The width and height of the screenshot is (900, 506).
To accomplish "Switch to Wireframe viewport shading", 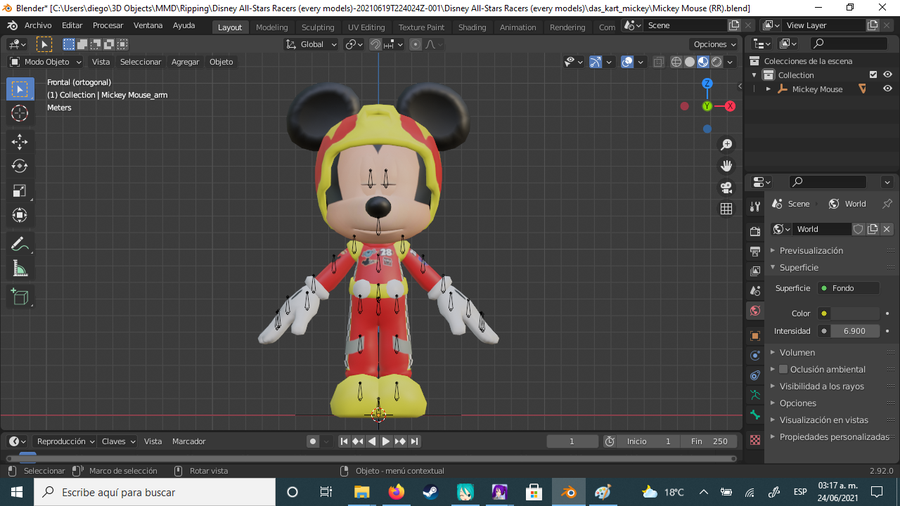I will [x=676, y=62].
